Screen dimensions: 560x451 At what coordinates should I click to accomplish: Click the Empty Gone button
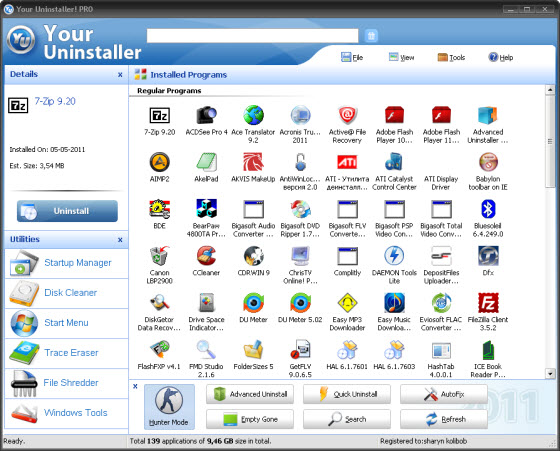[250, 419]
